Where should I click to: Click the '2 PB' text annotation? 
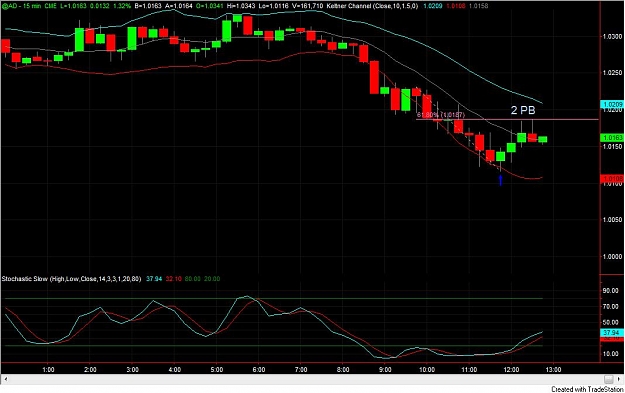tap(523, 110)
